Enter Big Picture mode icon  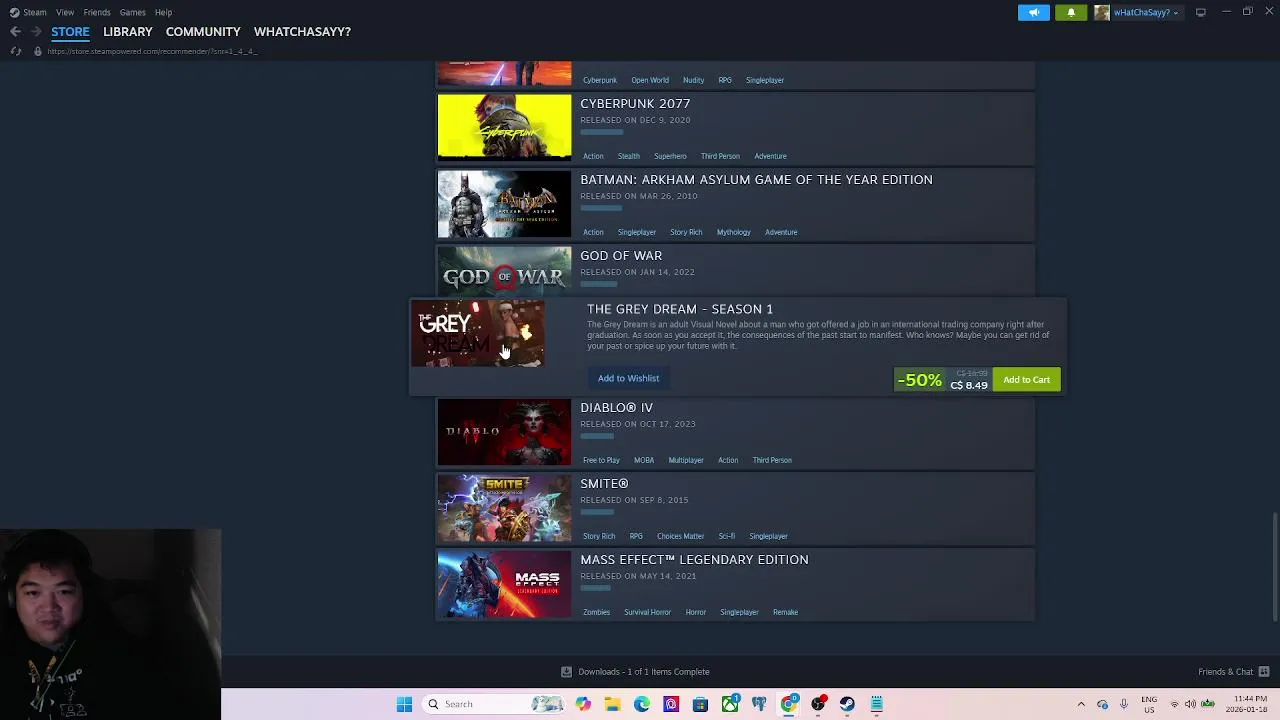[1201, 12]
